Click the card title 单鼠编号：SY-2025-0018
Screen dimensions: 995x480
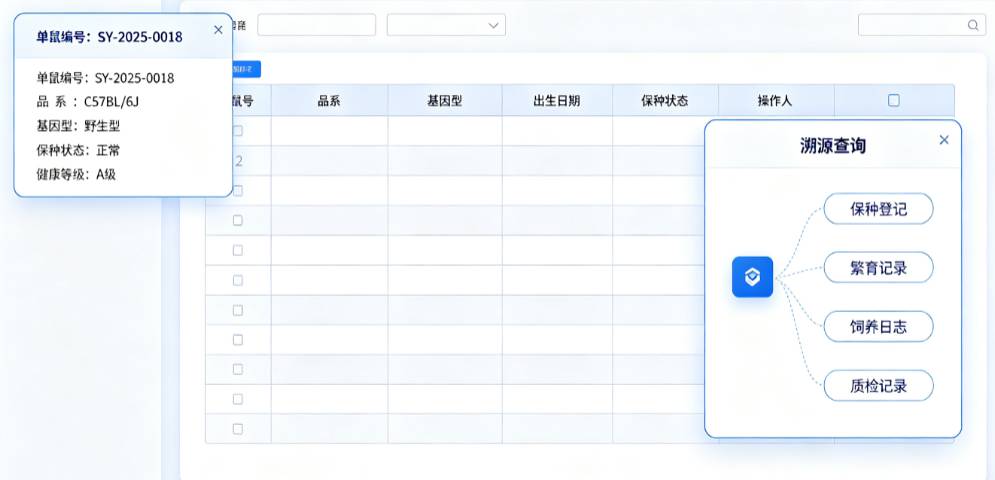pyautogui.click(x=109, y=37)
